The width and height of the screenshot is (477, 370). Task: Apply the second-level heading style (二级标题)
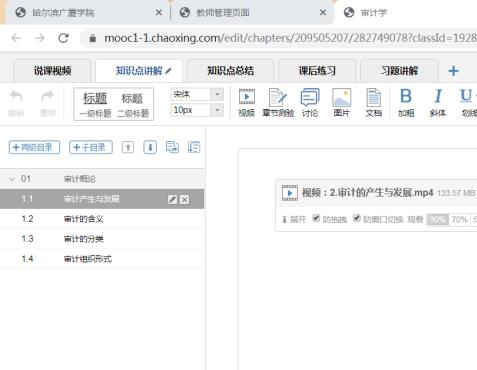[x=133, y=104]
